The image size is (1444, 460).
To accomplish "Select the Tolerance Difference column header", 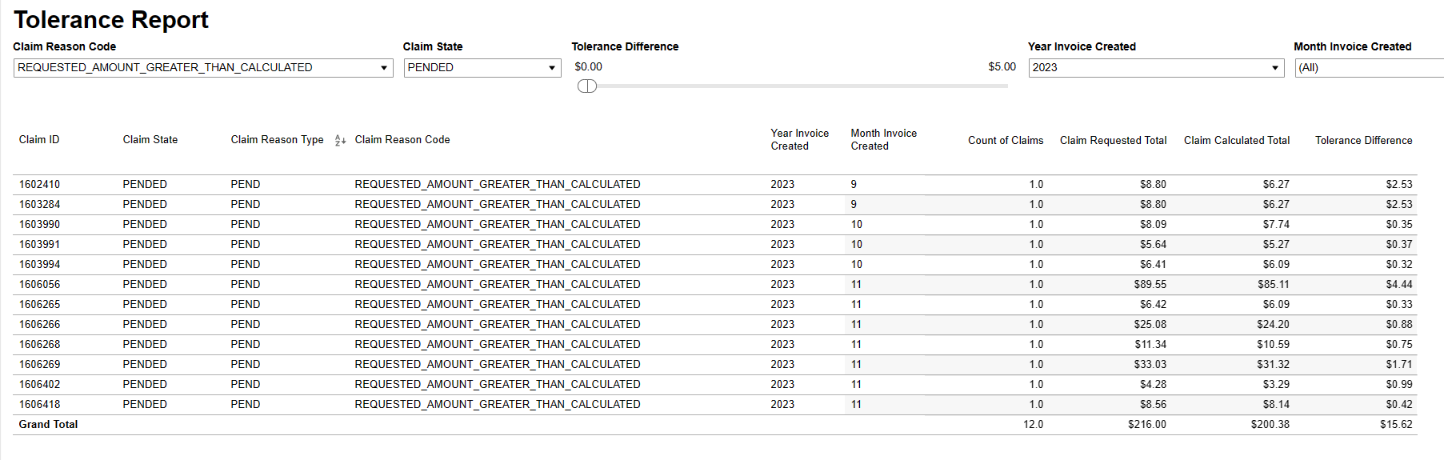I will click(x=1363, y=141).
